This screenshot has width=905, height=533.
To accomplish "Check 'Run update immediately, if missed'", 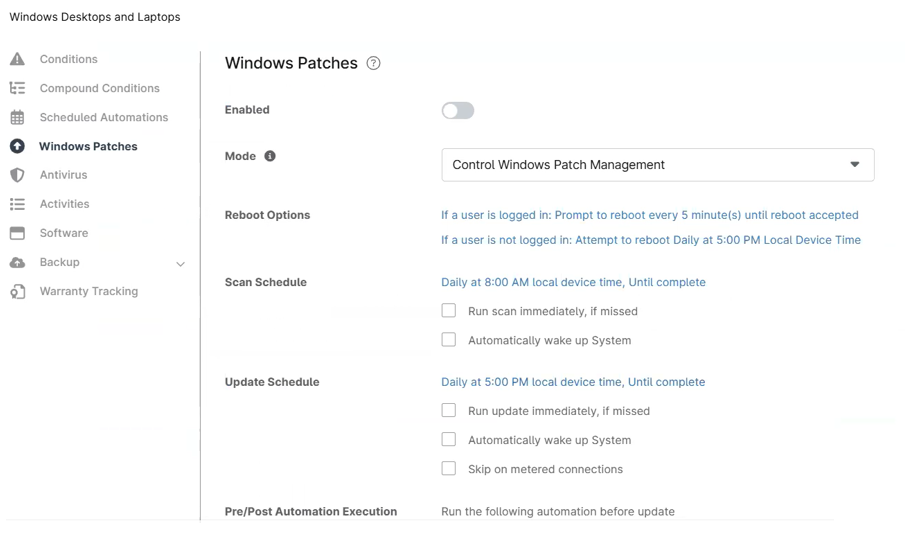I will click(x=449, y=410).
